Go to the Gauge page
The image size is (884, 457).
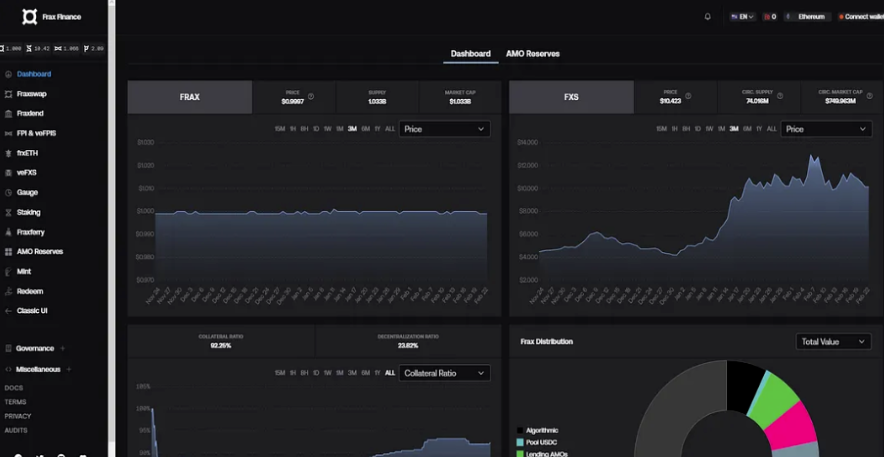27,193
